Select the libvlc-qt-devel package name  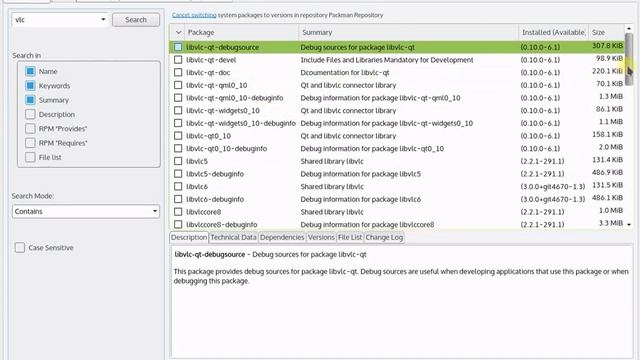pos(211,60)
